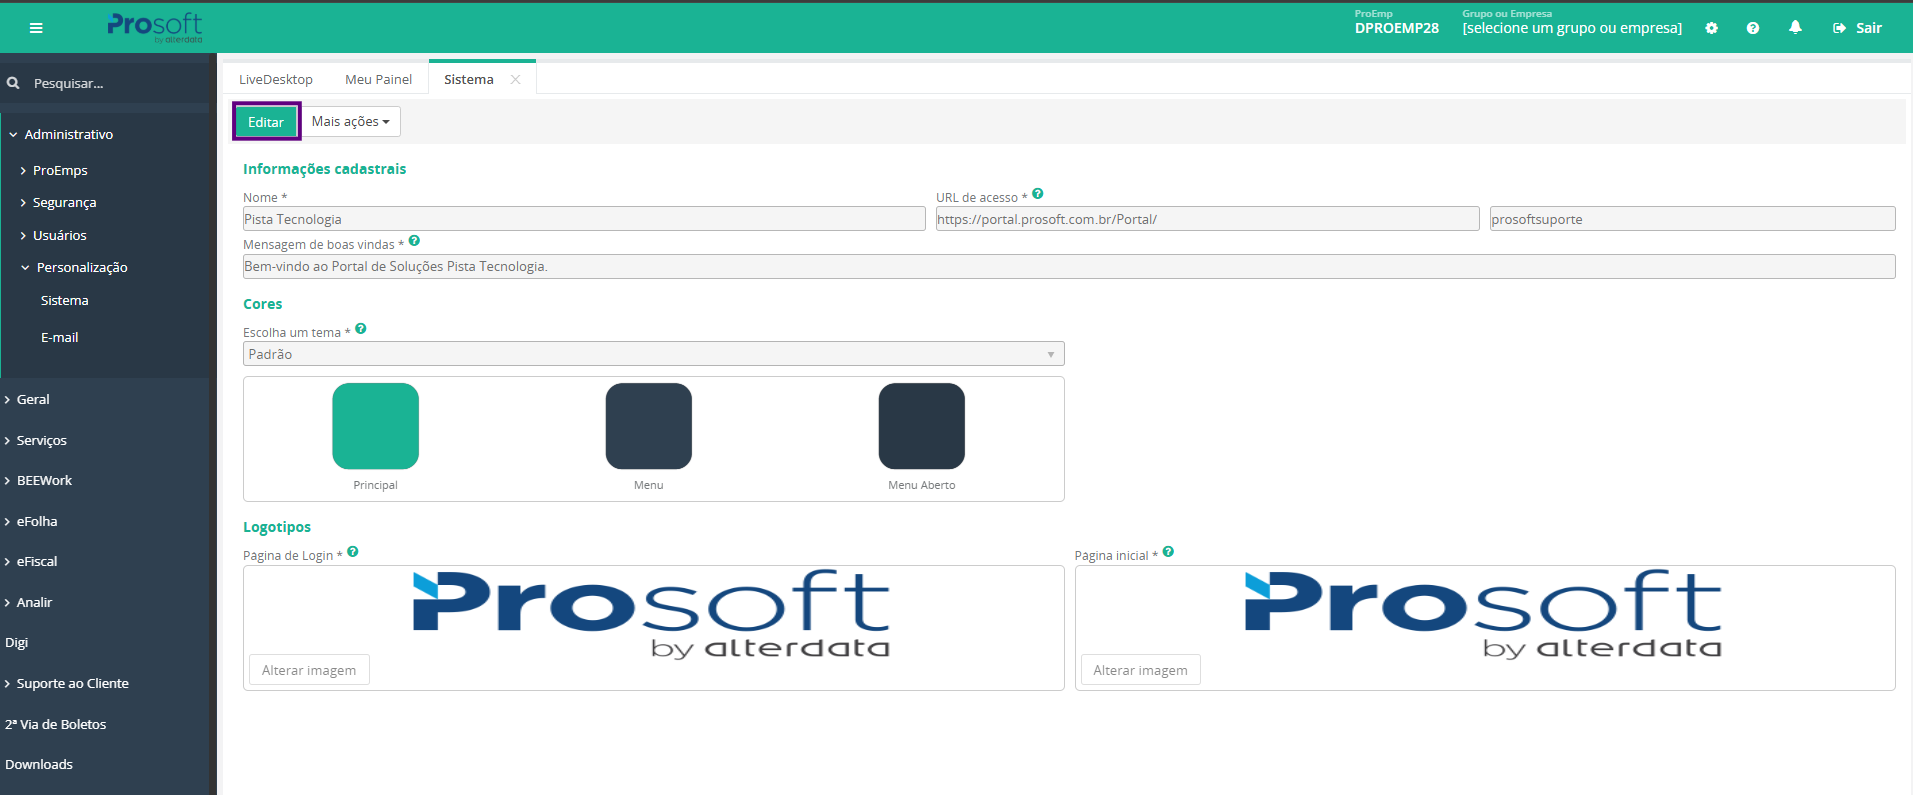Click the Mensagem de boas vindas field

coord(1069,266)
